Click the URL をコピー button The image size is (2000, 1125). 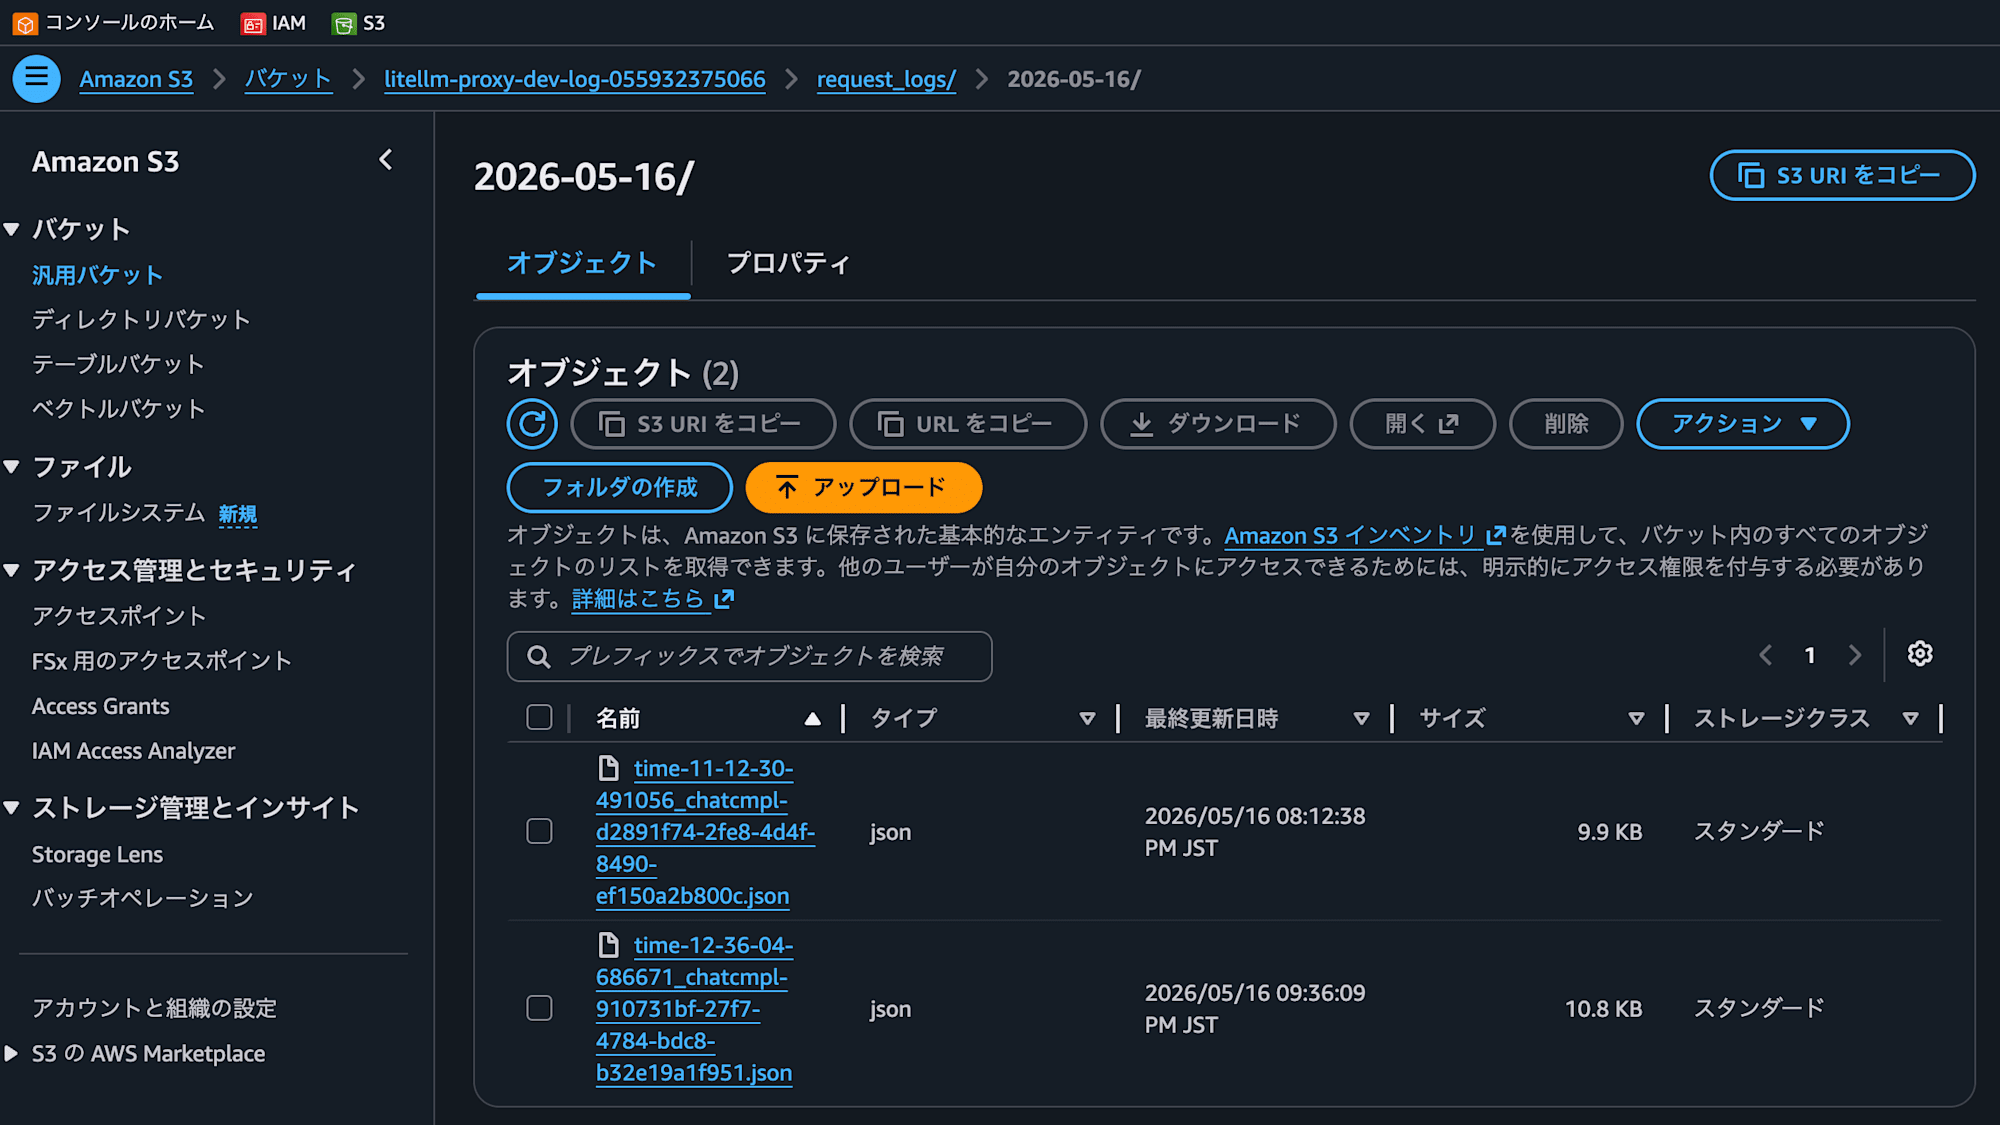[x=968, y=424]
